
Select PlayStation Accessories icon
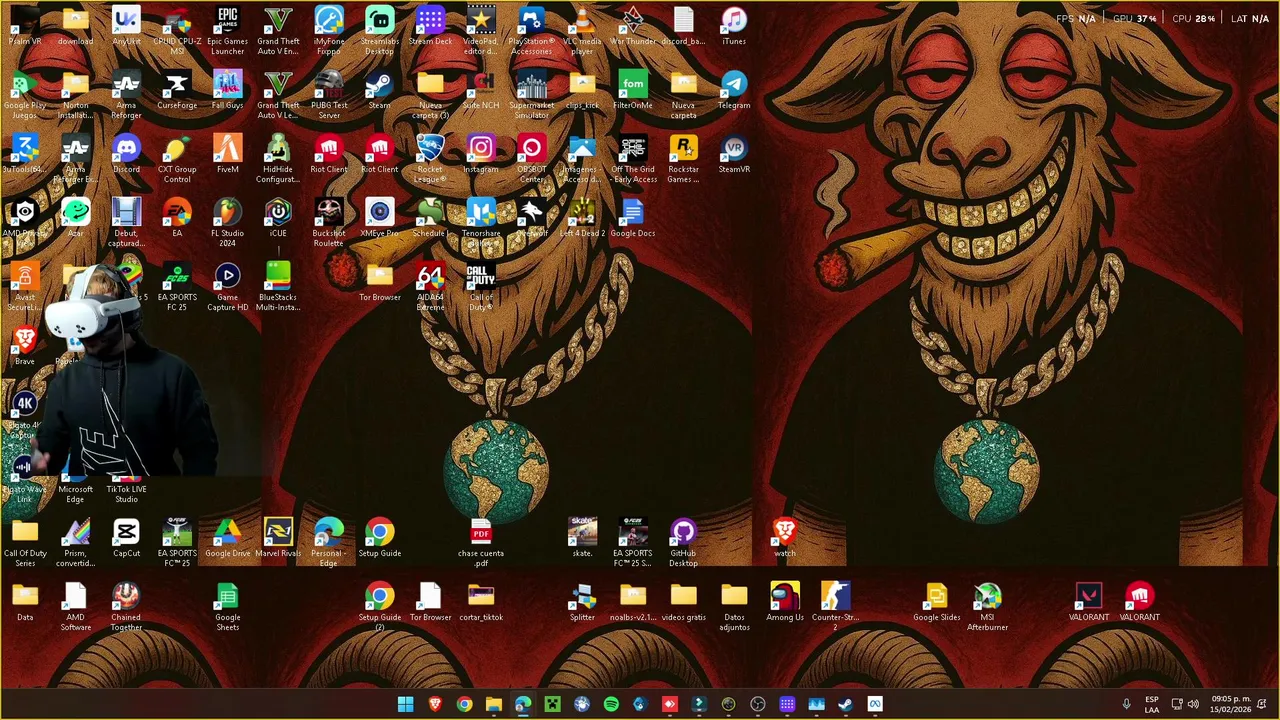532,30
